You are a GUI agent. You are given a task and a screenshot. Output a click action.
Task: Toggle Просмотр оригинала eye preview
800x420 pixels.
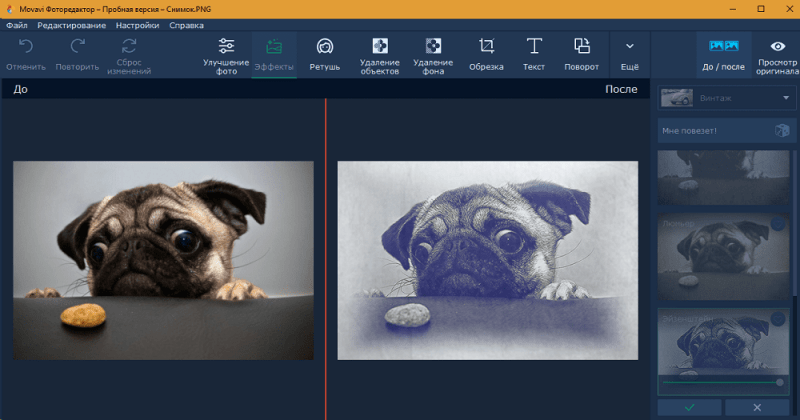(x=777, y=54)
